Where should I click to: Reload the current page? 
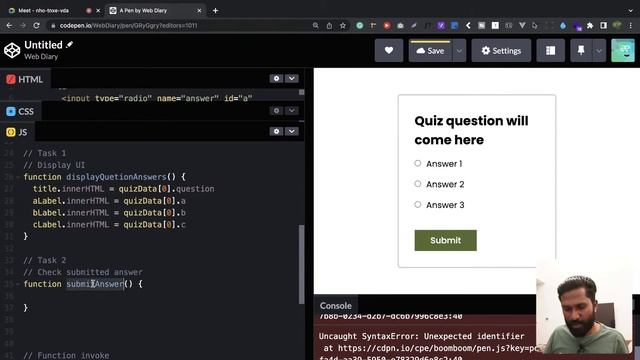[x=36, y=25]
